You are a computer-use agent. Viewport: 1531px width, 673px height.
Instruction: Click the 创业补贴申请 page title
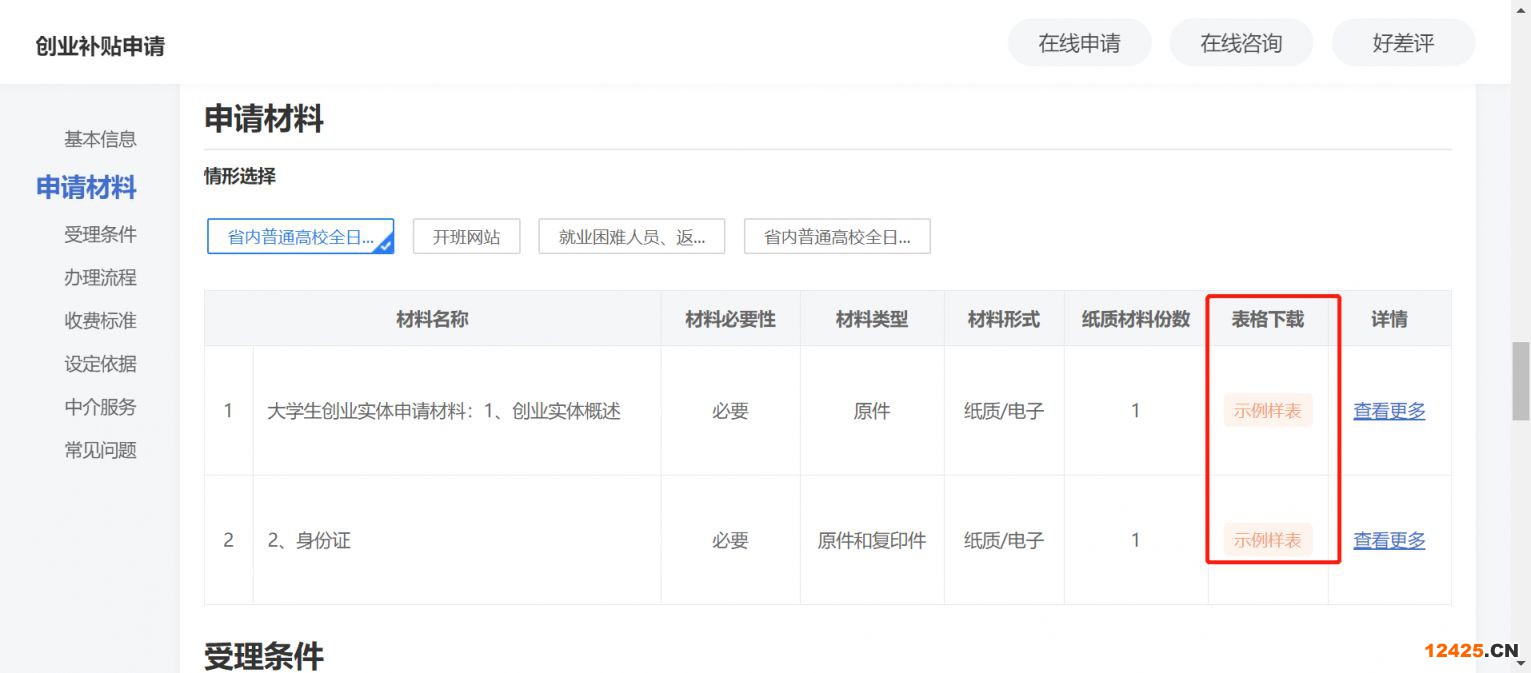click(x=100, y=46)
